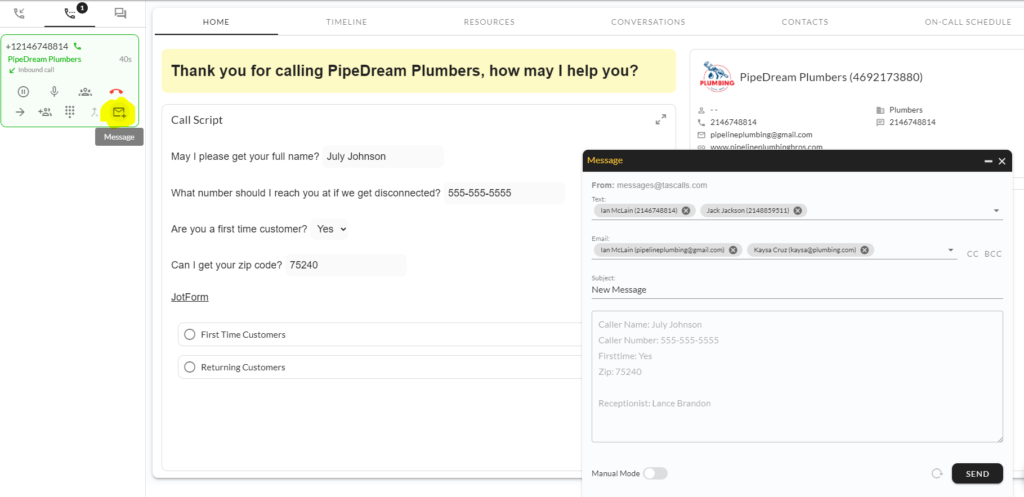Viewport: 1024px width, 497px height.
Task: Open the active calls tab with badge
Action: [71, 12]
